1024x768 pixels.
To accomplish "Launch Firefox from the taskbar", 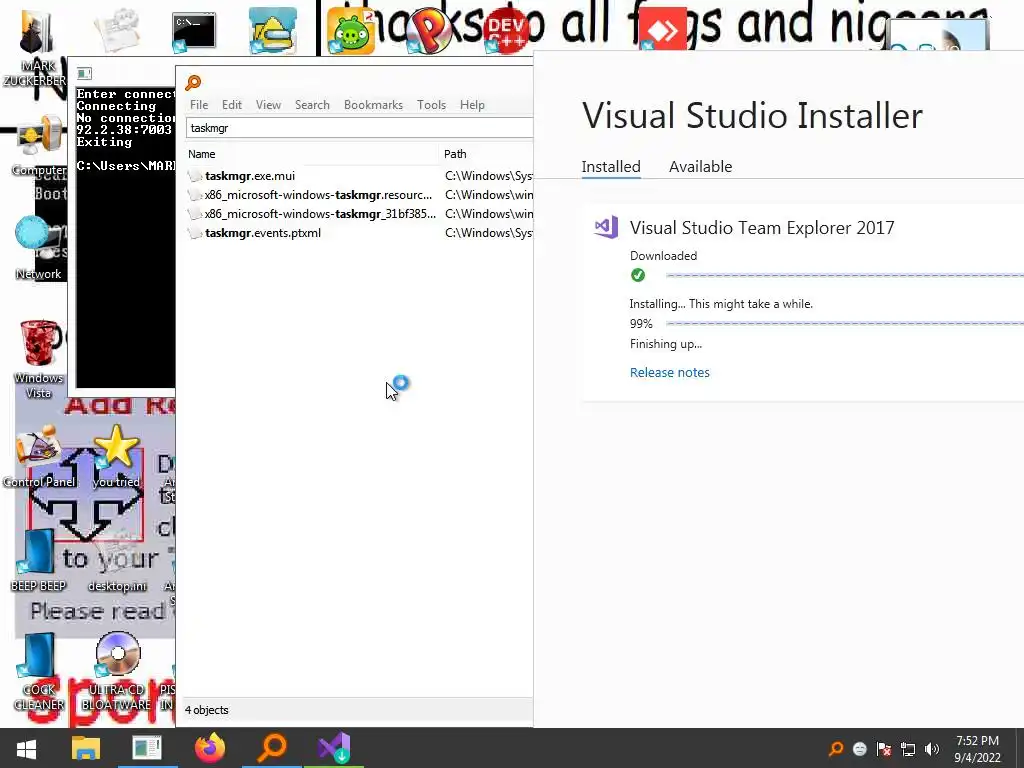I will click(x=210, y=748).
